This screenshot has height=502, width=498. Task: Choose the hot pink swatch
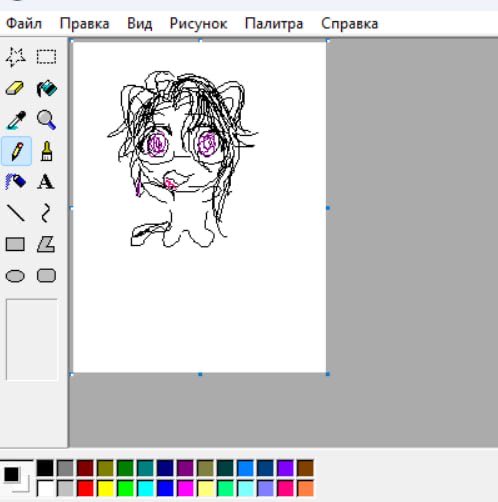pos(285,488)
